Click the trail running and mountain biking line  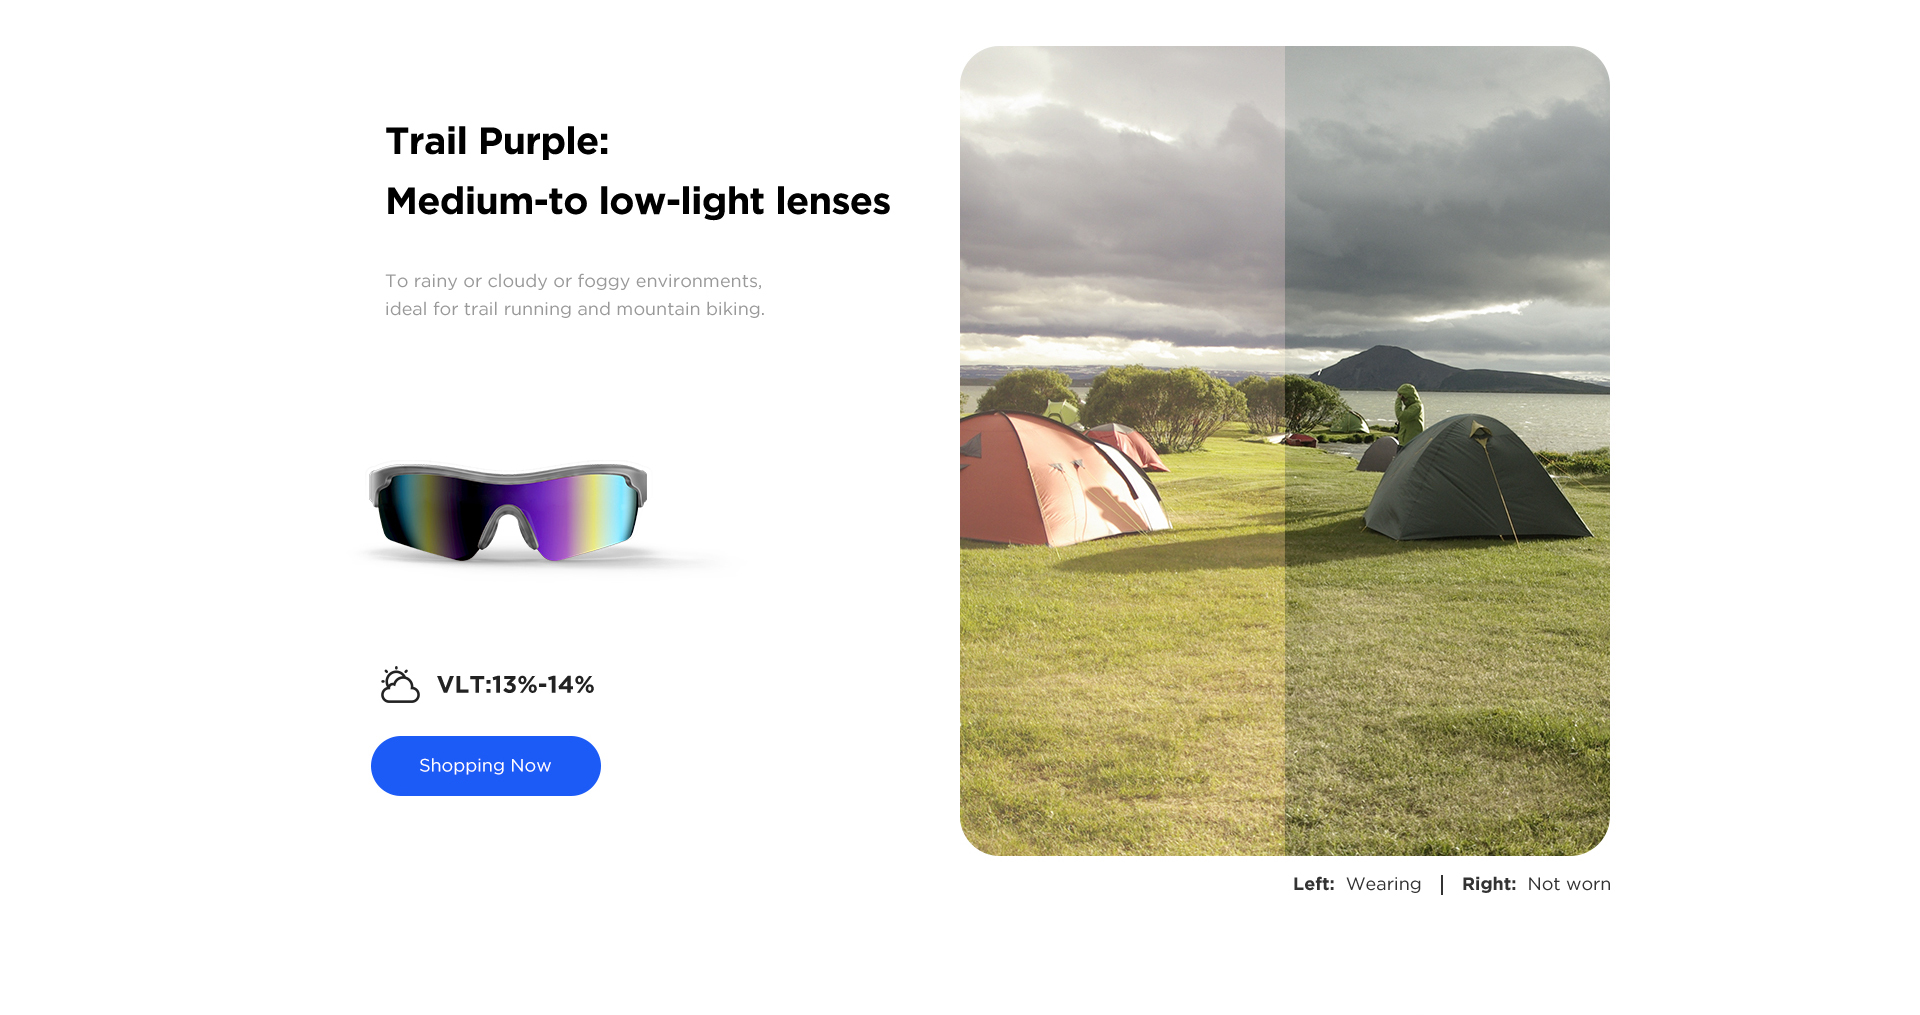pos(575,309)
